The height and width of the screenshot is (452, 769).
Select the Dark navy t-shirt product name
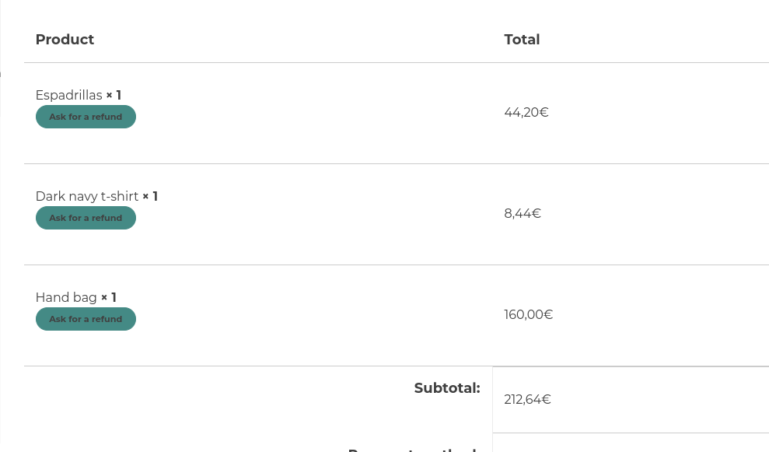click(86, 196)
